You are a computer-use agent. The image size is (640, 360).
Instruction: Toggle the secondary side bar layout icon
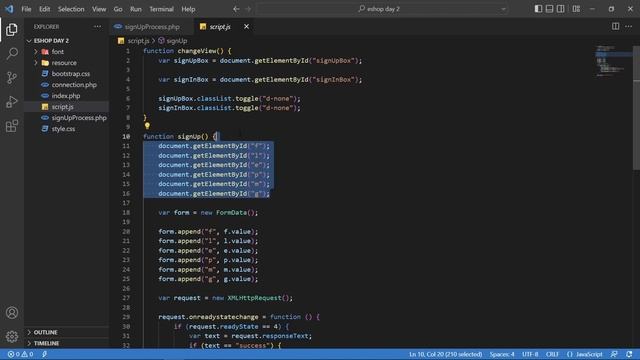(x=561, y=9)
